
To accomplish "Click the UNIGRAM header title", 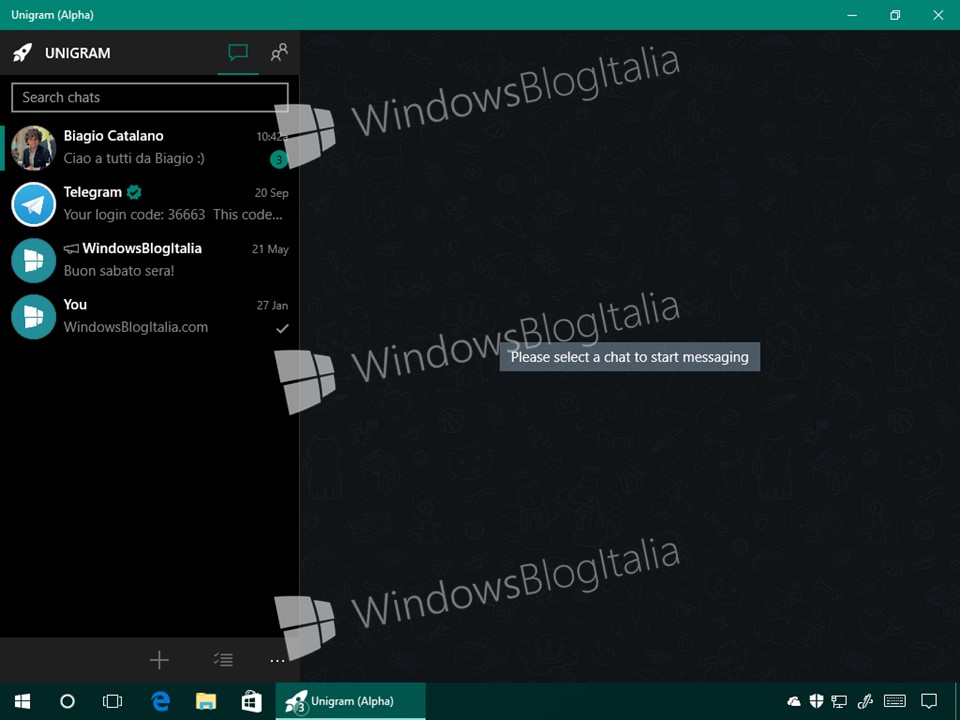I will [x=78, y=53].
